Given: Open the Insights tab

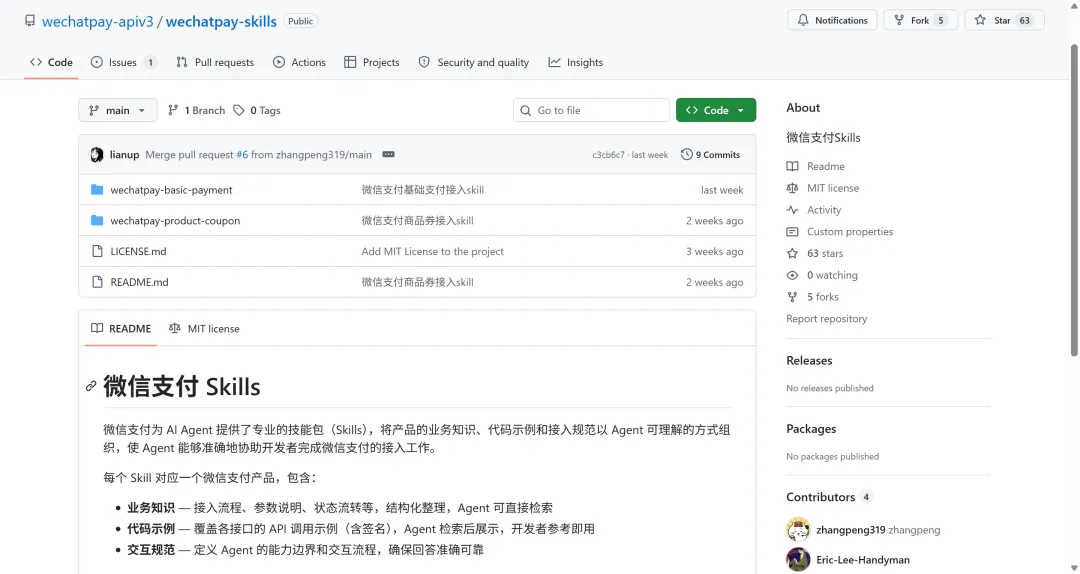Looking at the screenshot, I should (576, 62).
